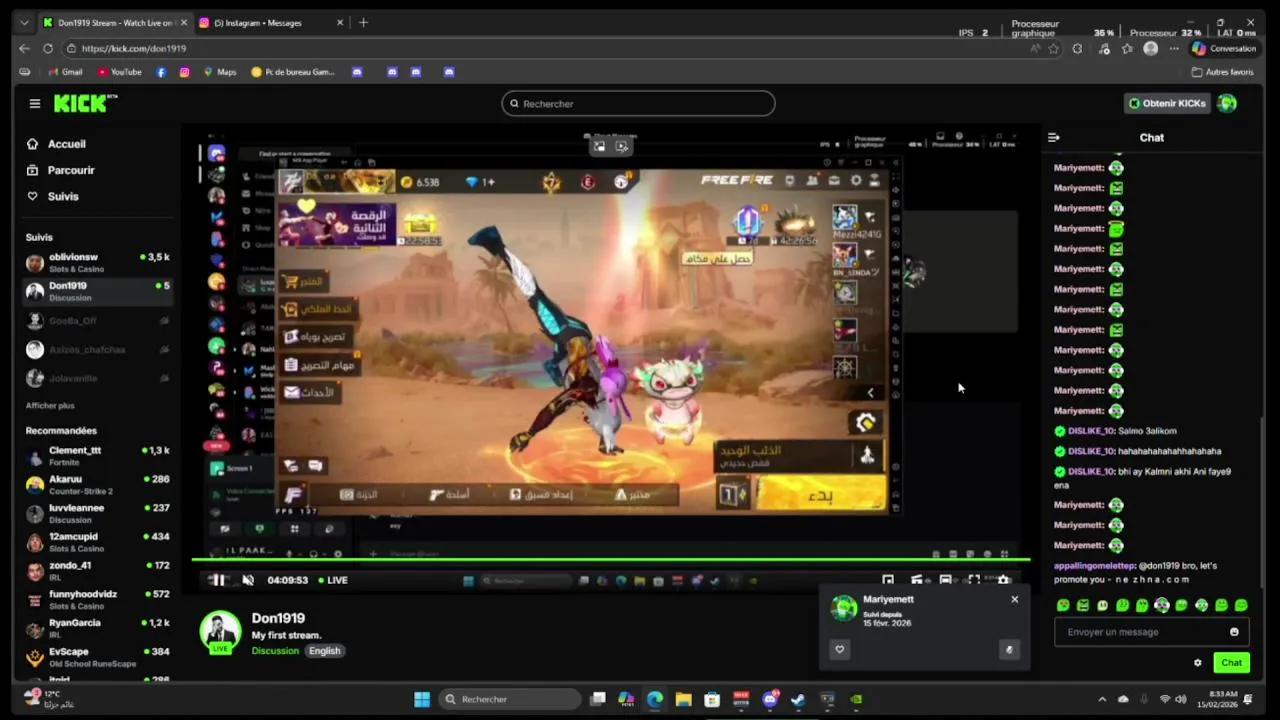The image size is (1280, 720).
Task: Close the Mariyemett user card
Action: pos(1014,599)
